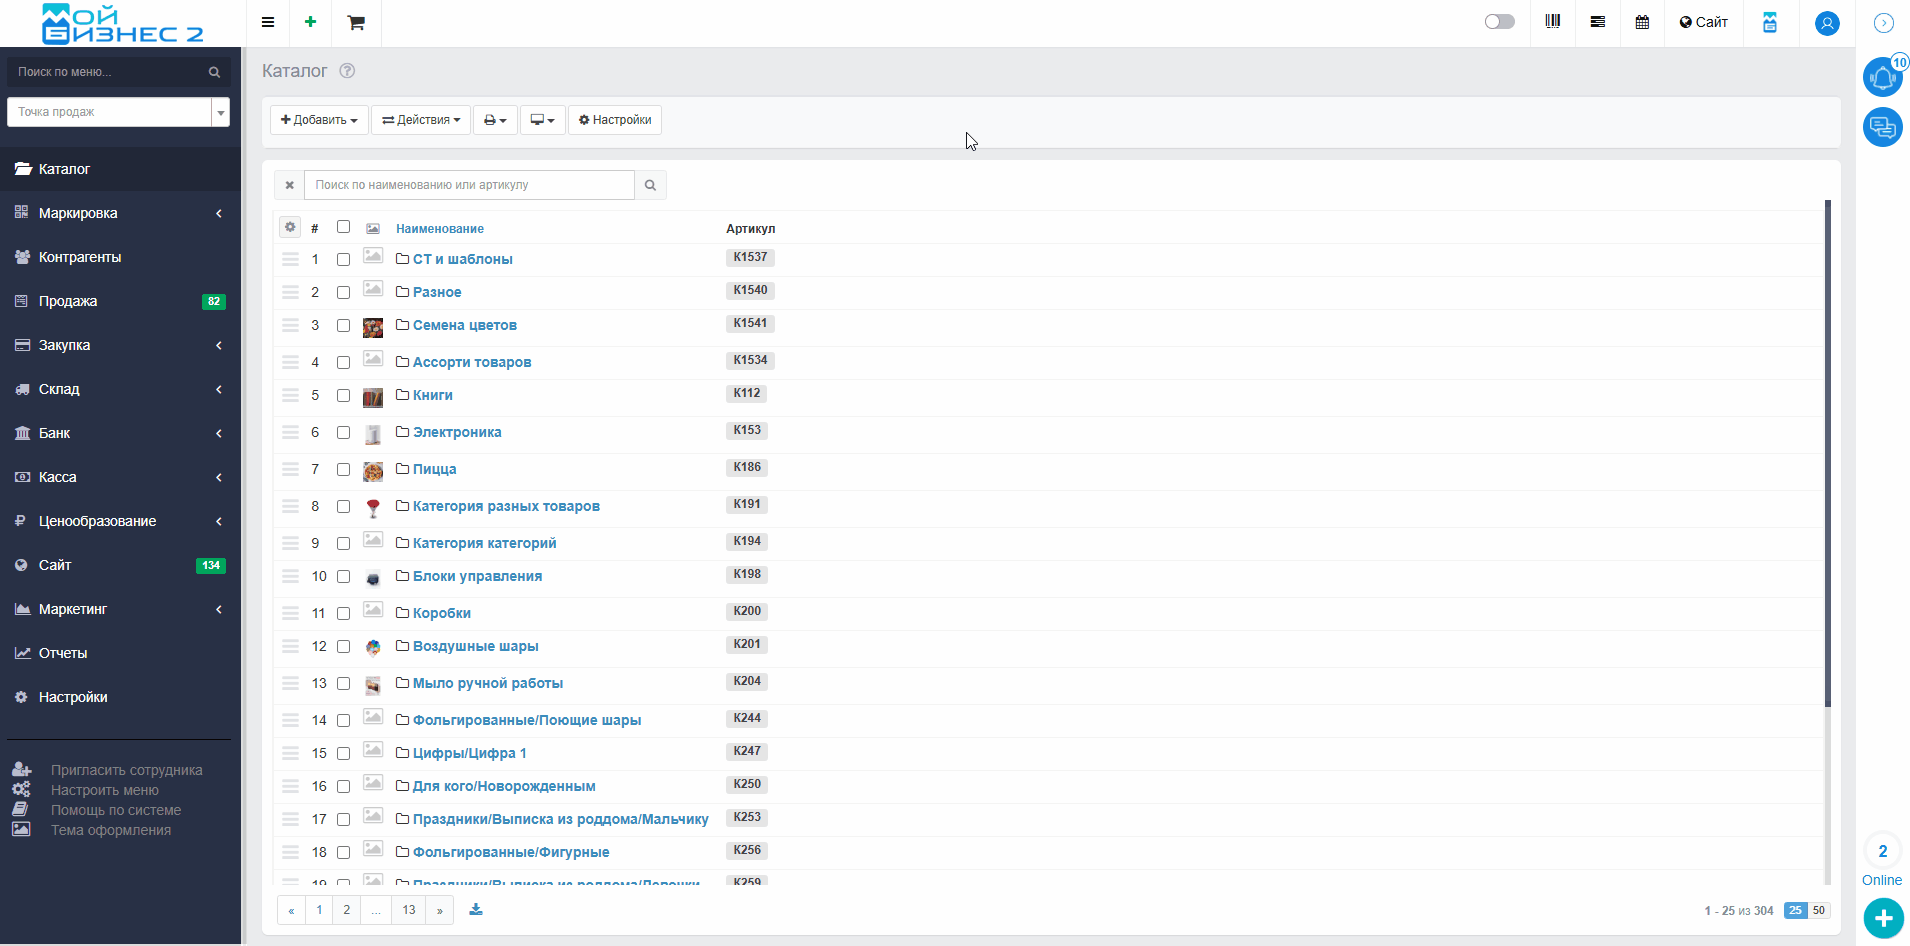Open the chat messages icon
Image resolution: width=1910 pixels, height=946 pixels.
point(1882,127)
